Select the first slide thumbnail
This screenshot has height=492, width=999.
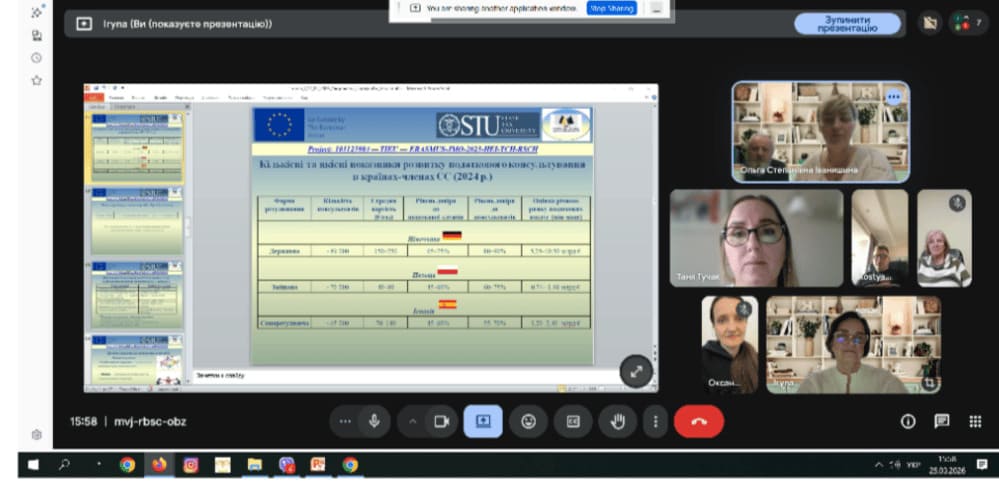pos(137,146)
